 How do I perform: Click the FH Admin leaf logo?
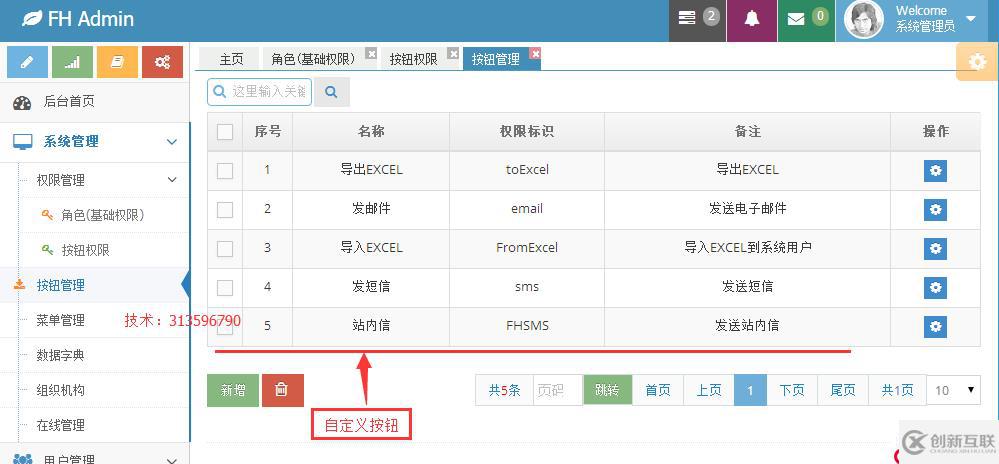tap(32, 18)
